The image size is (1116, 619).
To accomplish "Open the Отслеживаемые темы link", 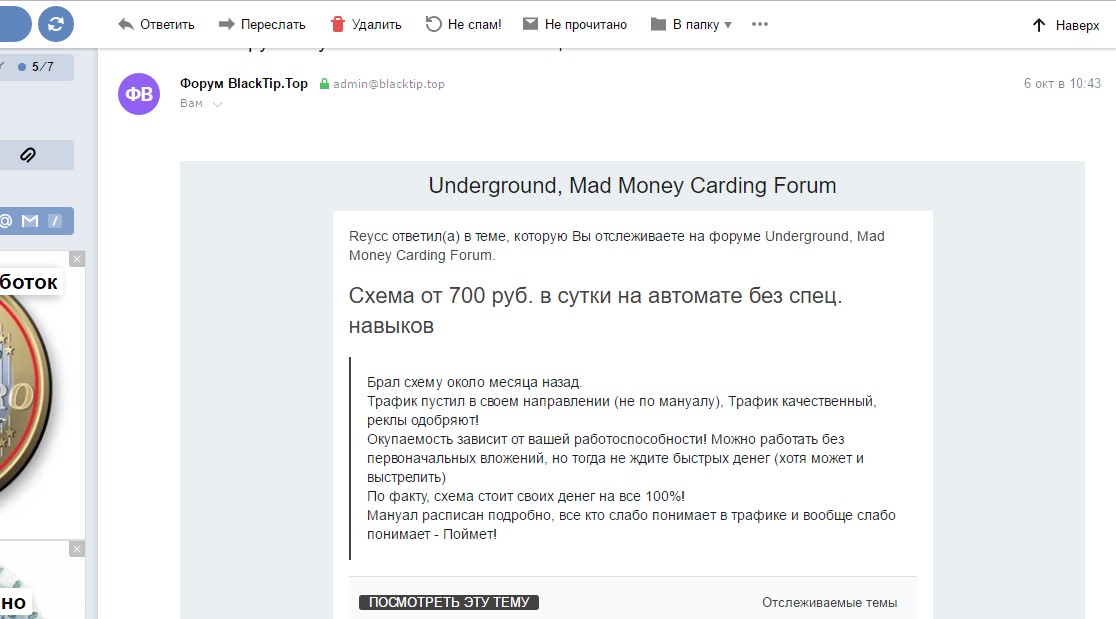I will point(829,603).
